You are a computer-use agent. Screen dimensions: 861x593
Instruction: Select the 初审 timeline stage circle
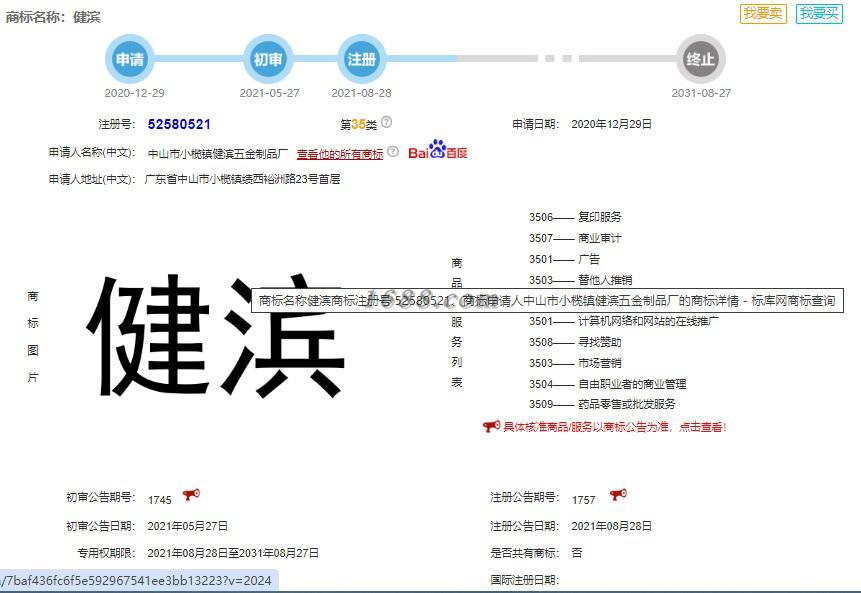point(268,59)
